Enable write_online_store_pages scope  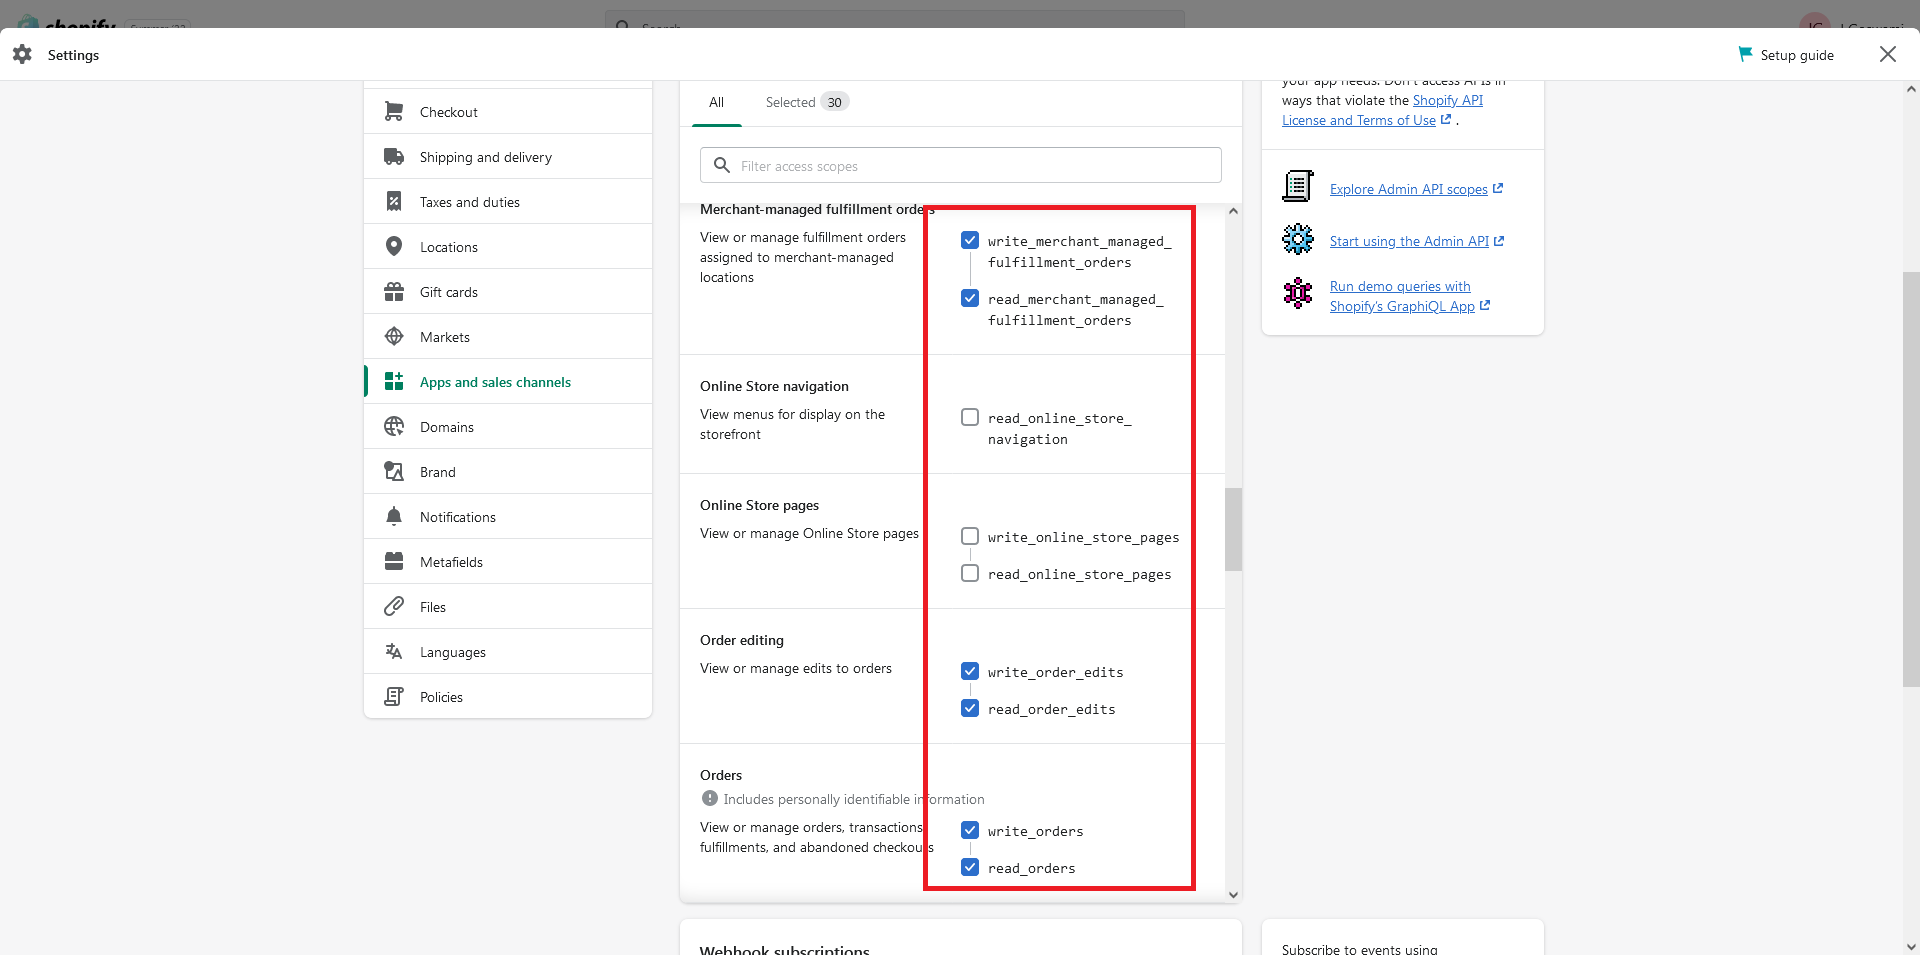(x=970, y=536)
